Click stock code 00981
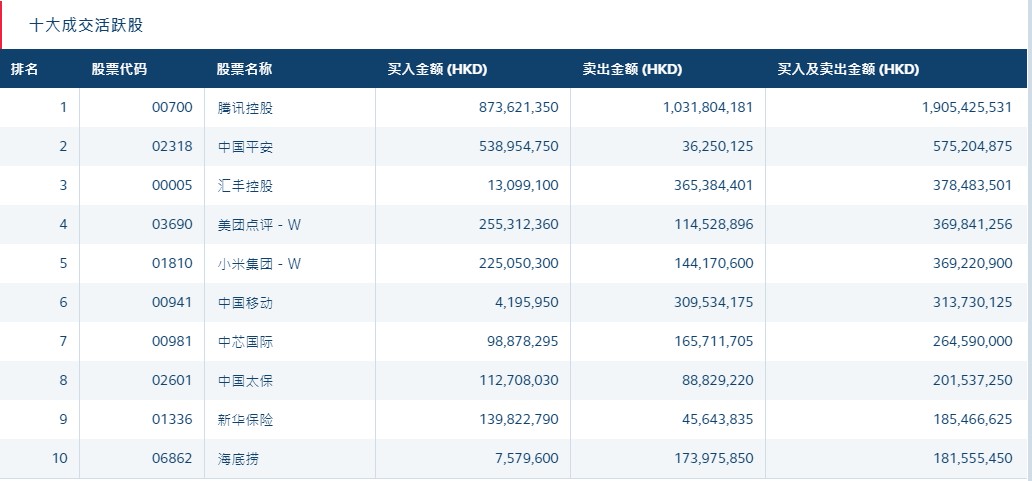 click(172, 342)
